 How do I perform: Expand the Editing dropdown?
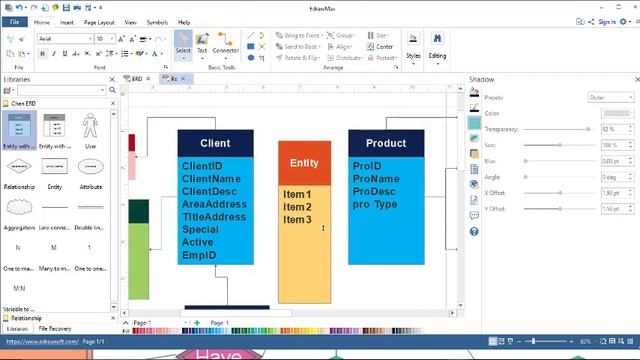tap(437, 48)
